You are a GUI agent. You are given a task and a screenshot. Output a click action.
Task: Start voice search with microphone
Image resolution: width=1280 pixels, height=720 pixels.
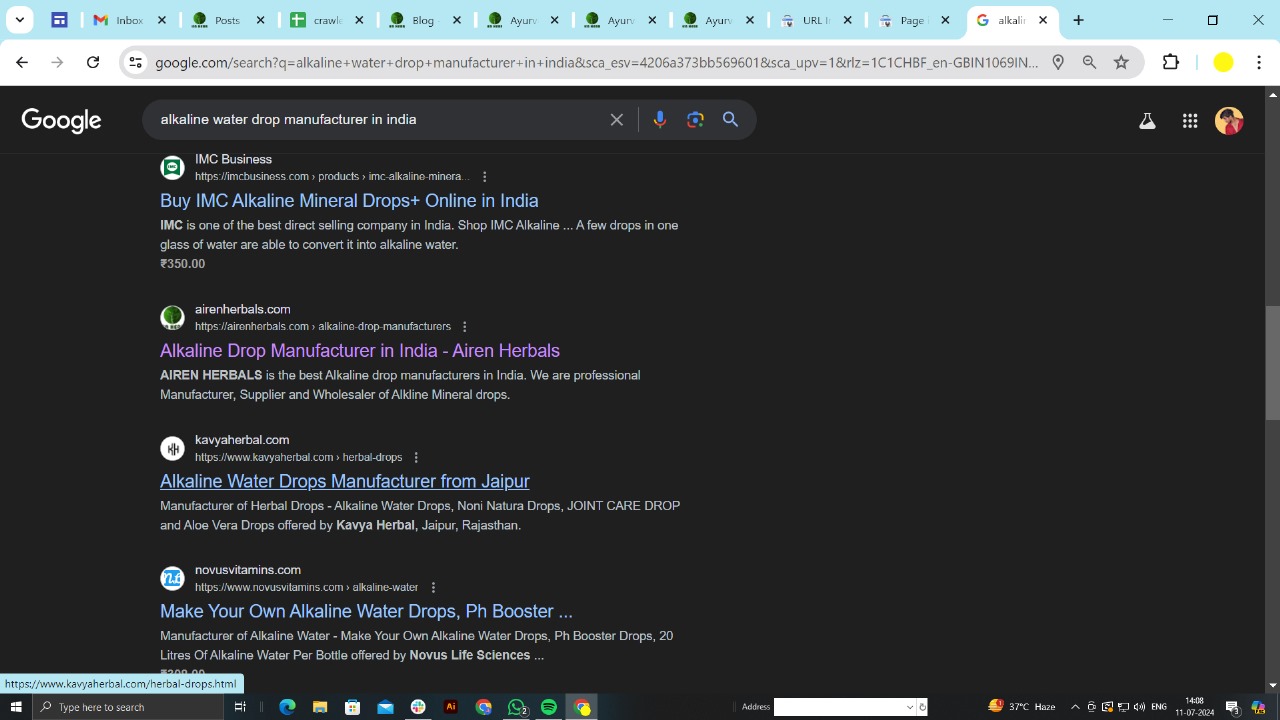coord(659,119)
